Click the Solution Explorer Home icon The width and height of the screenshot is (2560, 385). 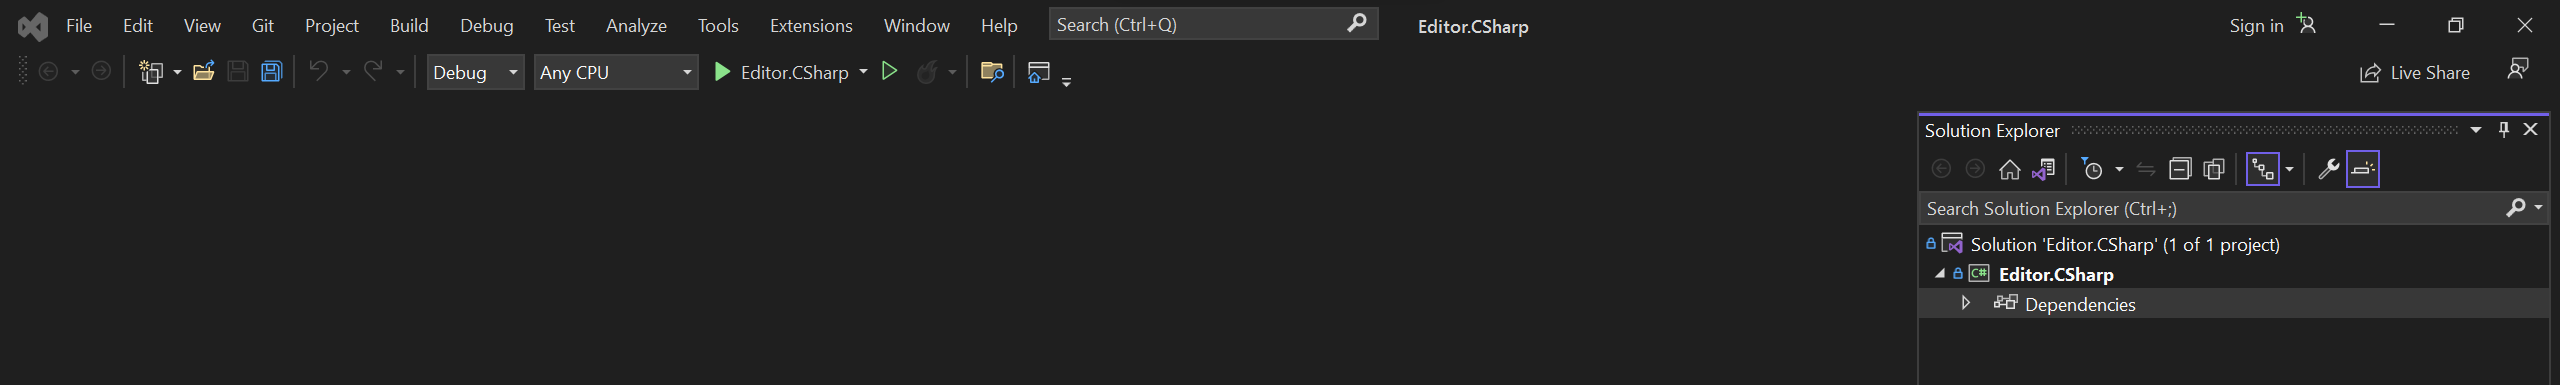[2009, 169]
